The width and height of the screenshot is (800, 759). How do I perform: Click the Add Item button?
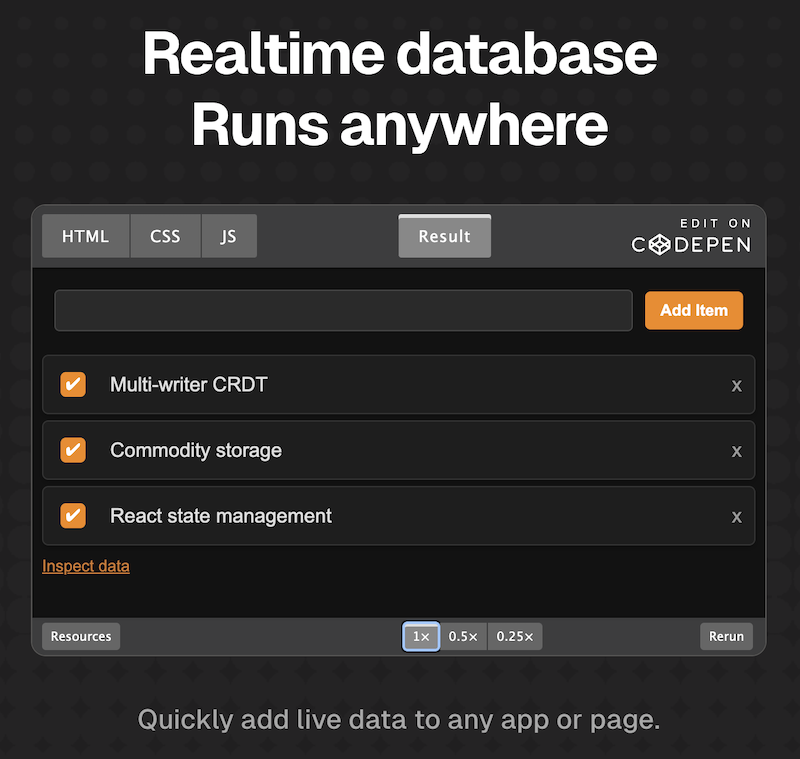click(693, 310)
